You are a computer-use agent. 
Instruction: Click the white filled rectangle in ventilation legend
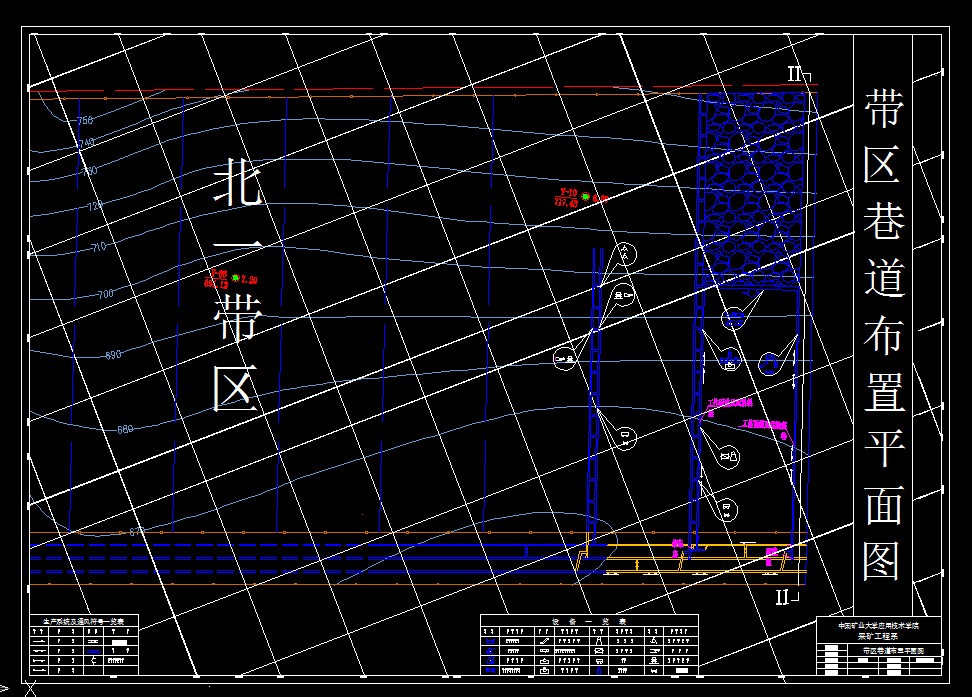pyautogui.click(x=119, y=642)
